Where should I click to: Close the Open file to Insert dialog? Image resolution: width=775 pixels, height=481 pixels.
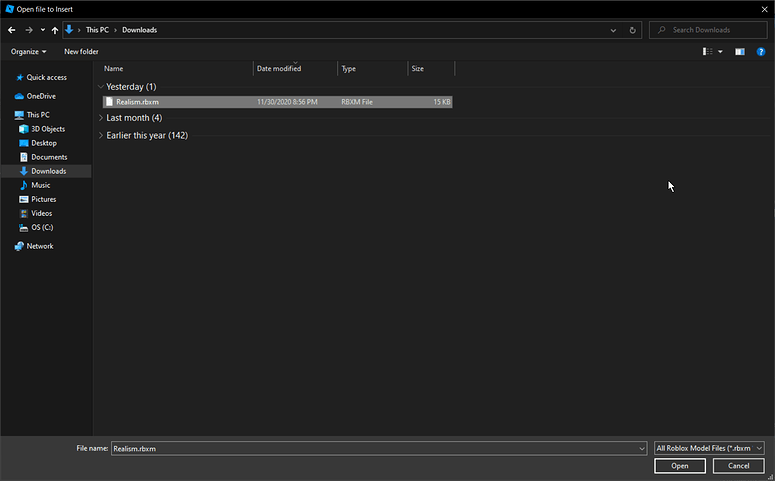[x=764, y=9]
